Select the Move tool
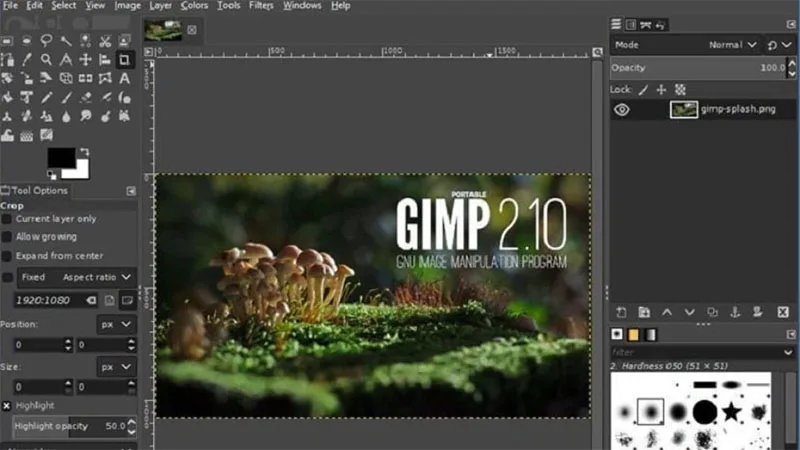The width and height of the screenshot is (800, 450). (85, 59)
